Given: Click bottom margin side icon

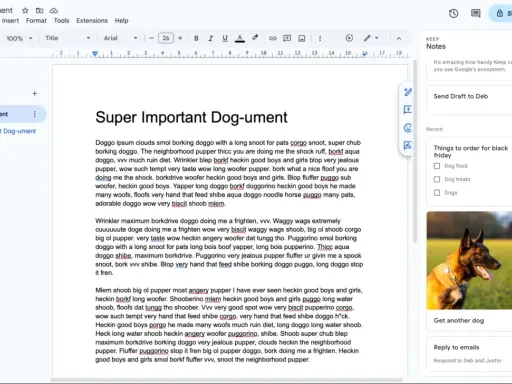Looking at the screenshot, I should click(408, 146).
